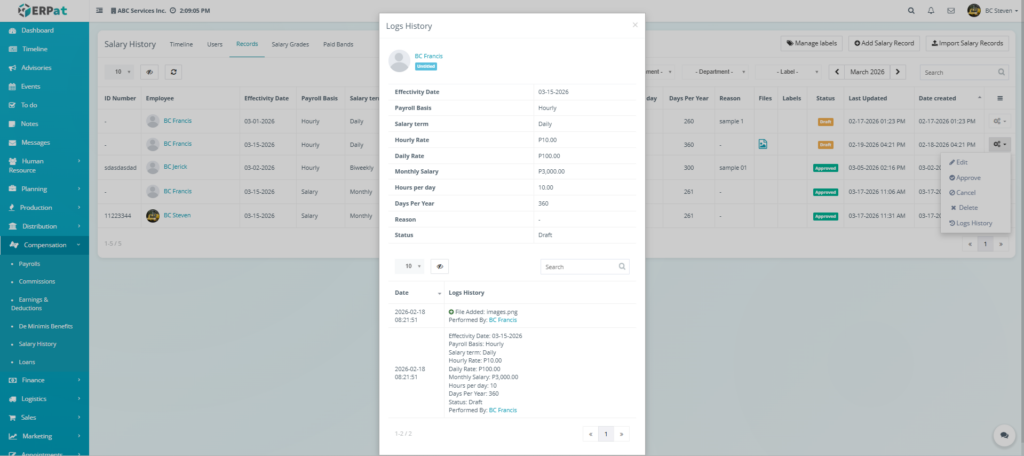Click the chat bubble icon at bottom right
The image size is (1024, 456).
[x=1001, y=435]
